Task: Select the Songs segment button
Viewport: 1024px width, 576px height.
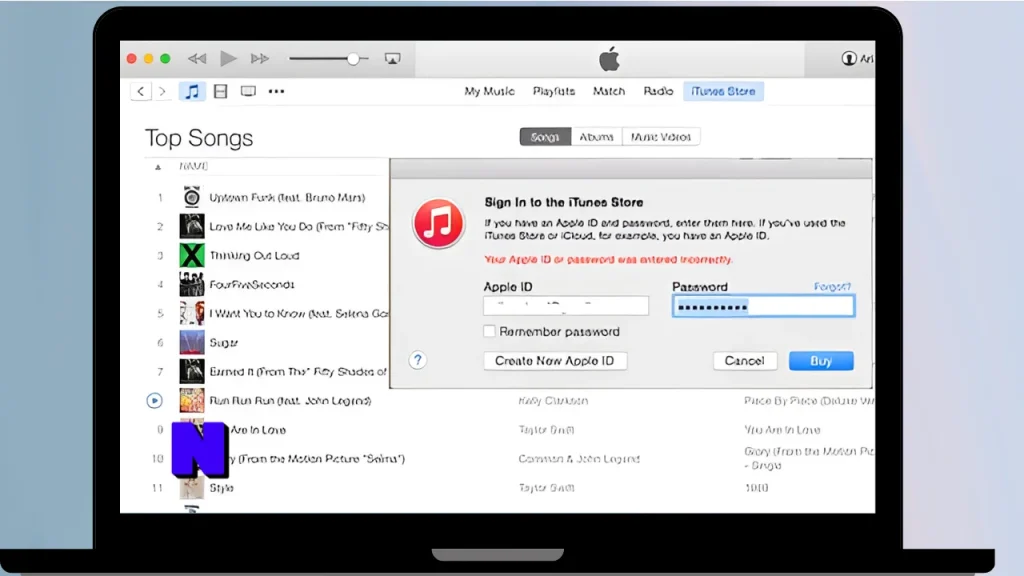Action: click(x=545, y=137)
